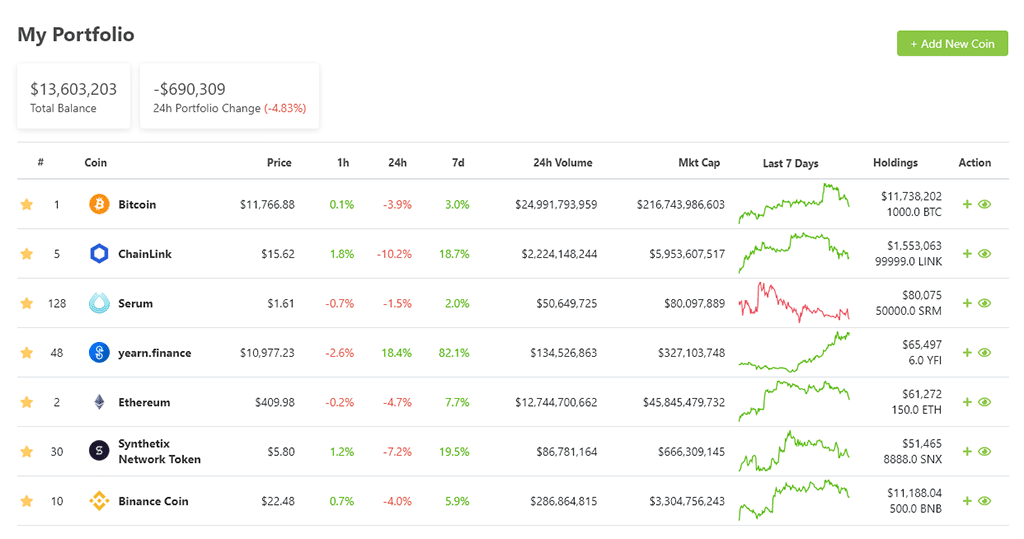Click the yearn.finance coin logo
The image size is (1024, 539).
tap(99, 353)
